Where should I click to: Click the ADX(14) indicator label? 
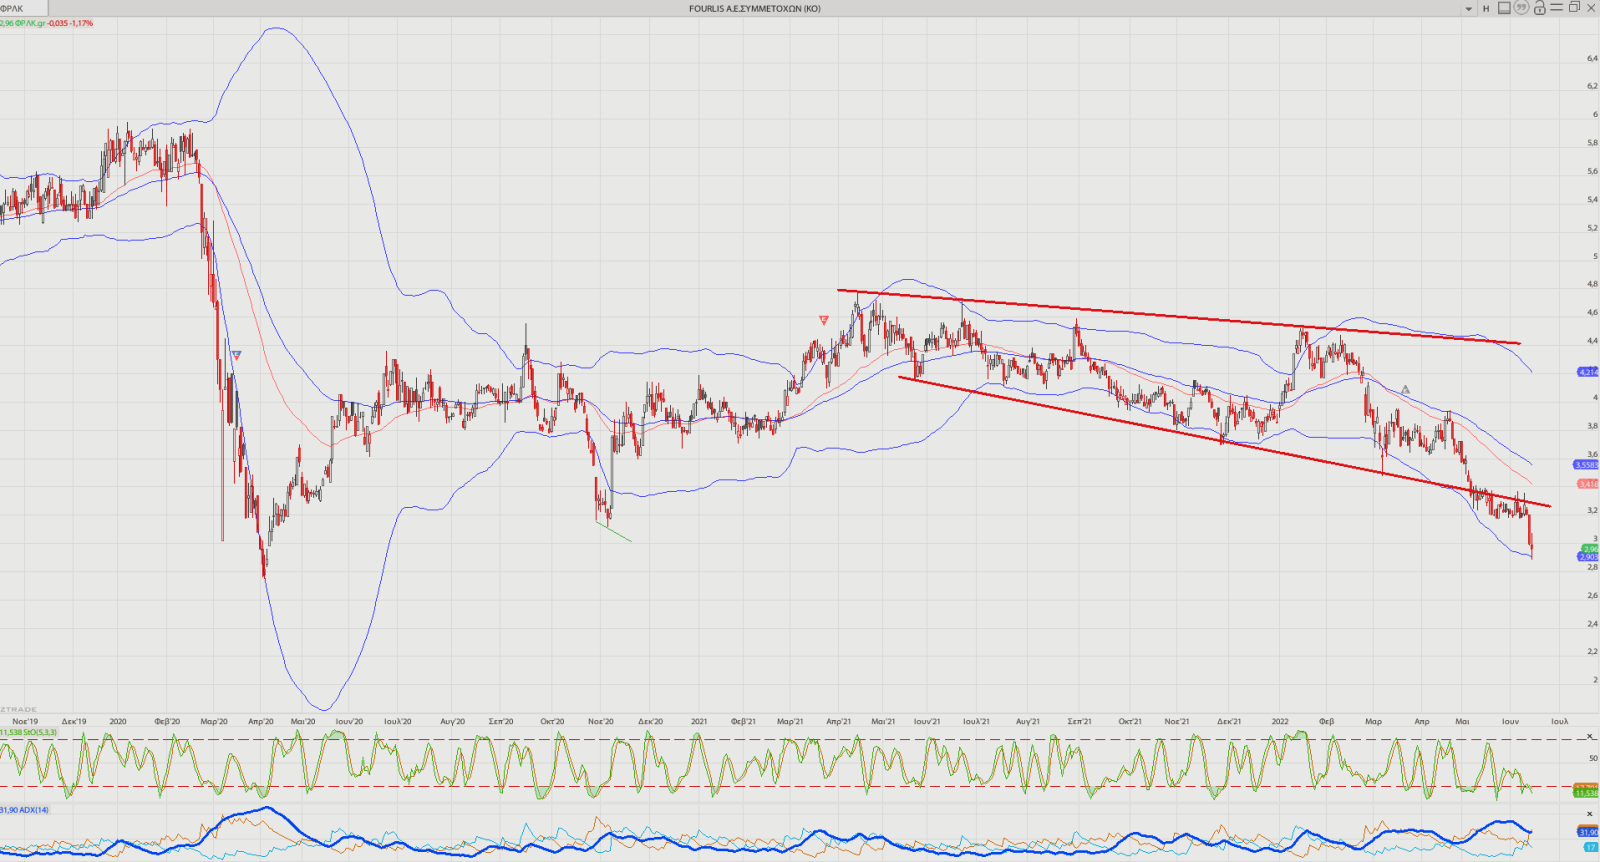(24, 810)
